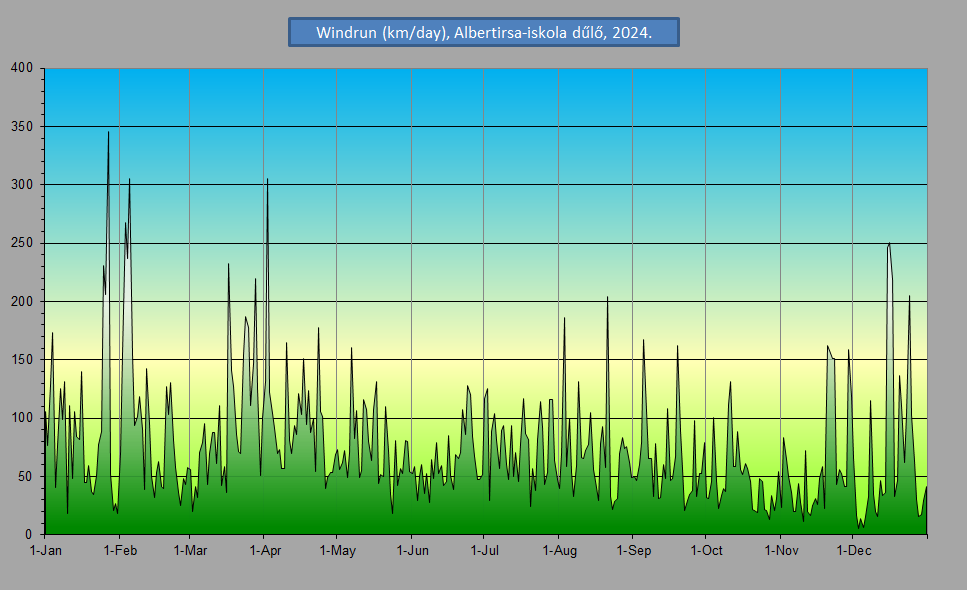Select the 250 km peak in mid-December

click(x=888, y=244)
